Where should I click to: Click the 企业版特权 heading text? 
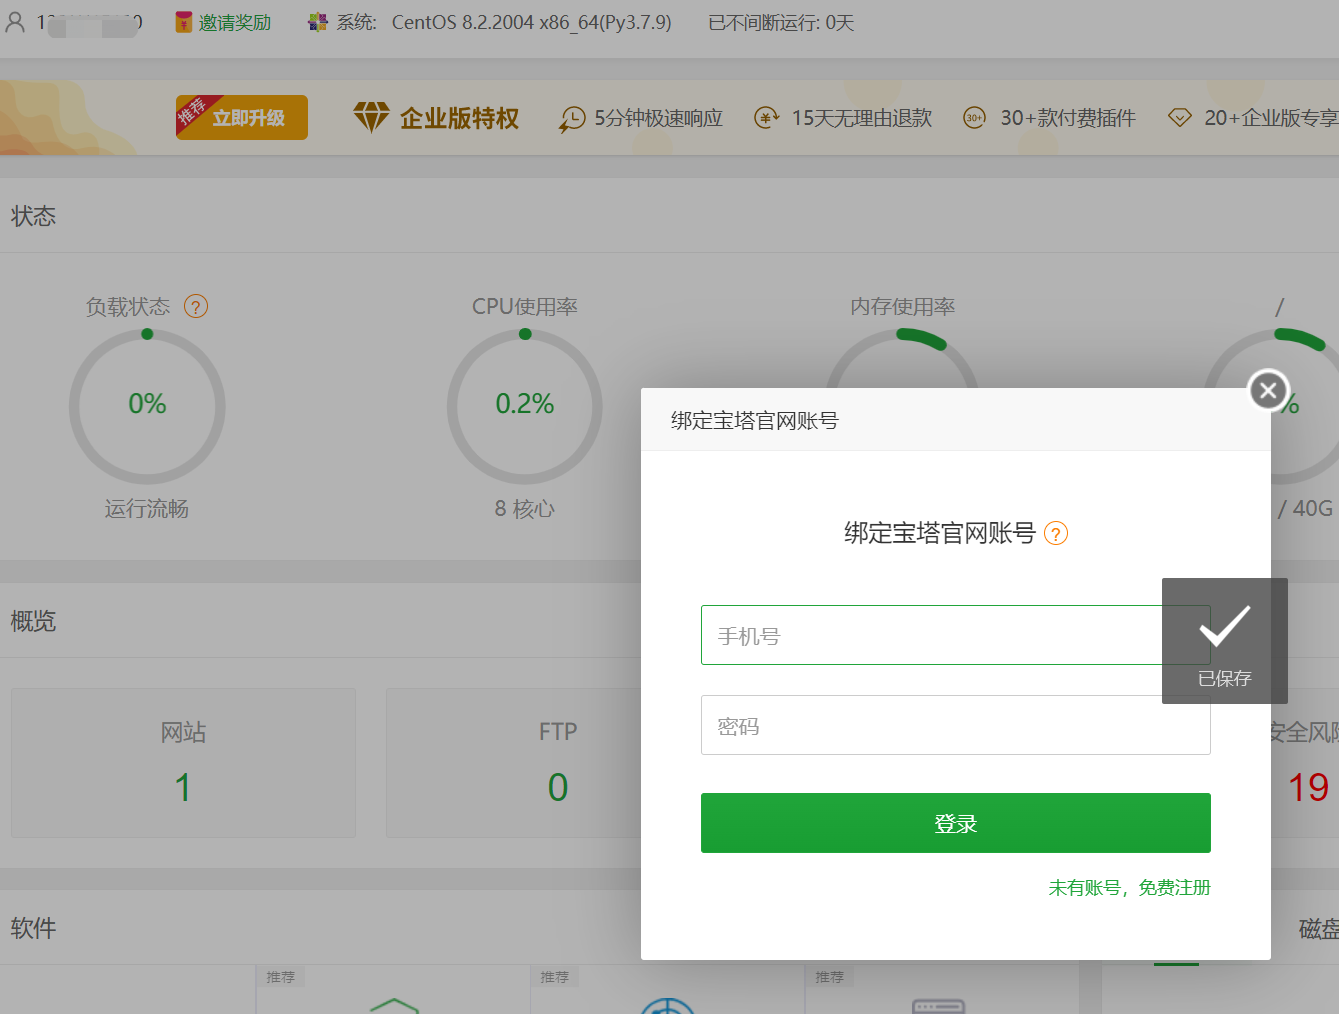tap(459, 118)
